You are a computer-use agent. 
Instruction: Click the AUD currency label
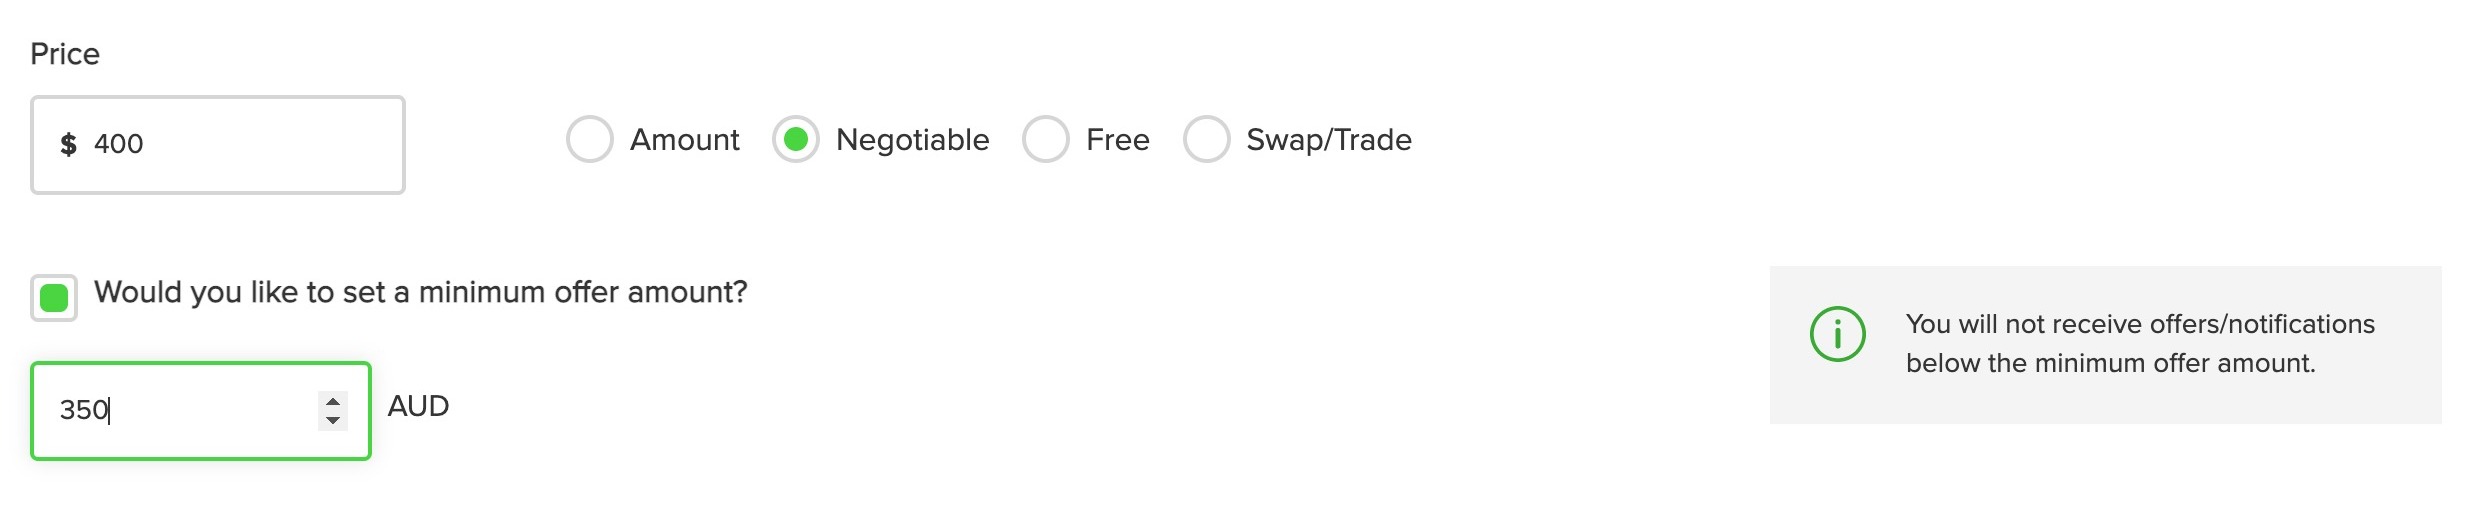point(418,406)
